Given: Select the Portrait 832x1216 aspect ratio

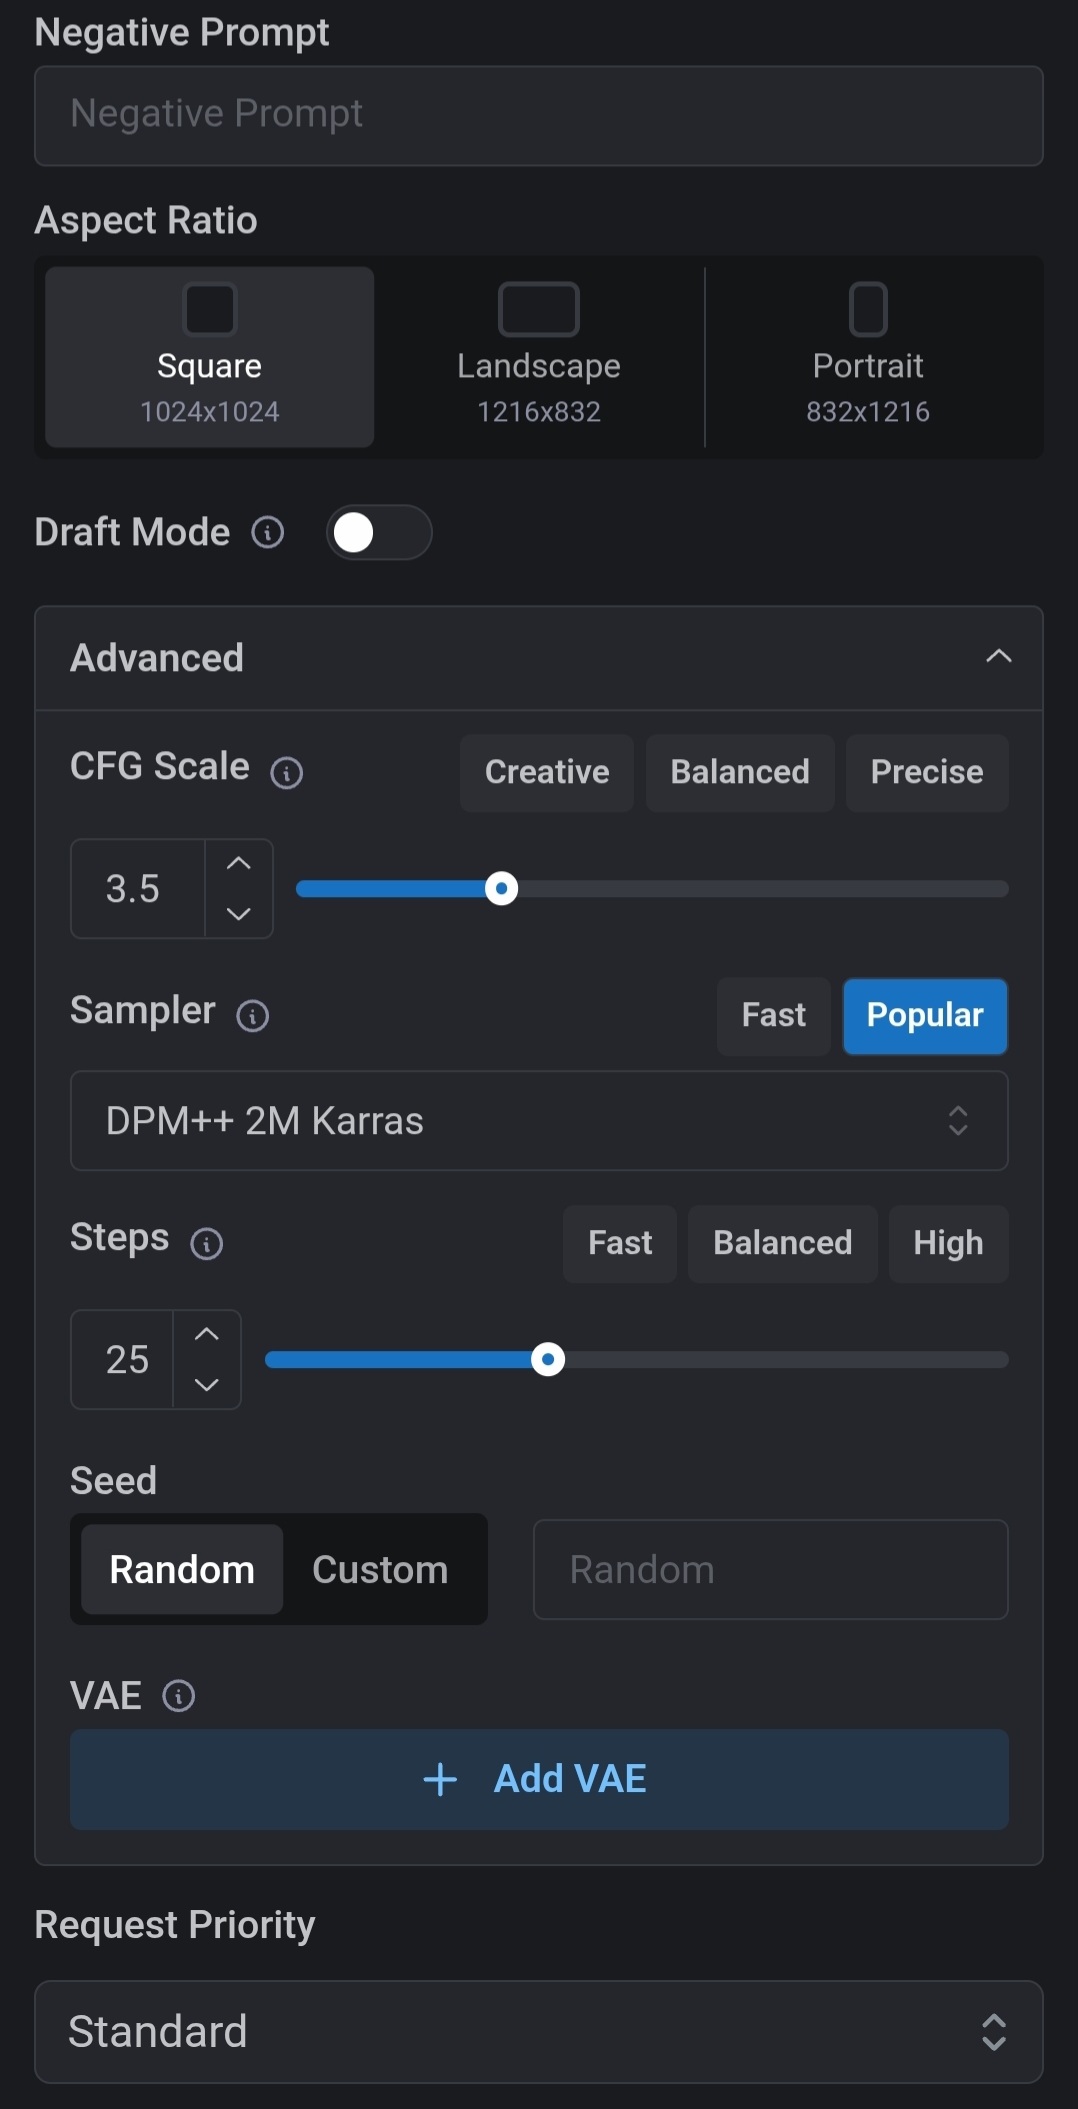Looking at the screenshot, I should pyautogui.click(x=868, y=357).
